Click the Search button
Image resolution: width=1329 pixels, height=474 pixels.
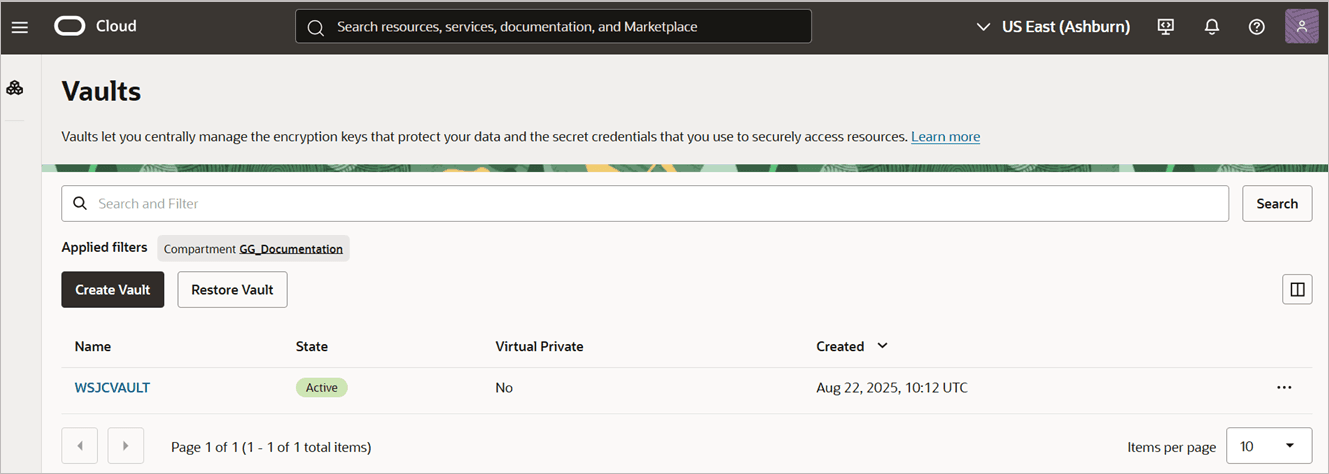click(1277, 203)
